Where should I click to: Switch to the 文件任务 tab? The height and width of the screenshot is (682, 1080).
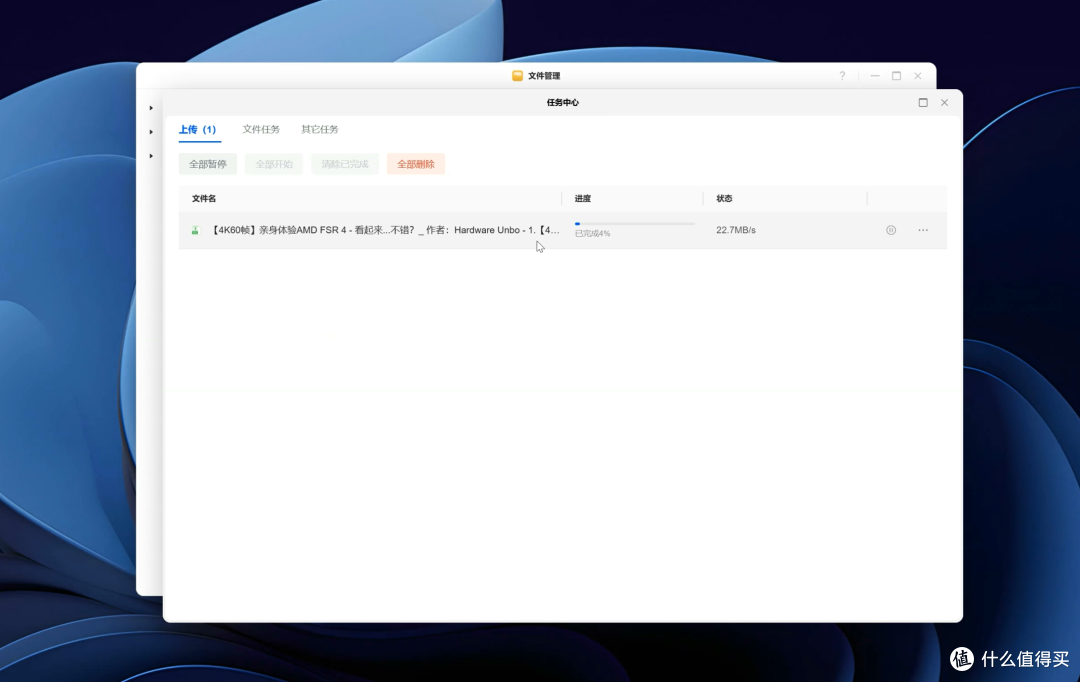click(261, 130)
